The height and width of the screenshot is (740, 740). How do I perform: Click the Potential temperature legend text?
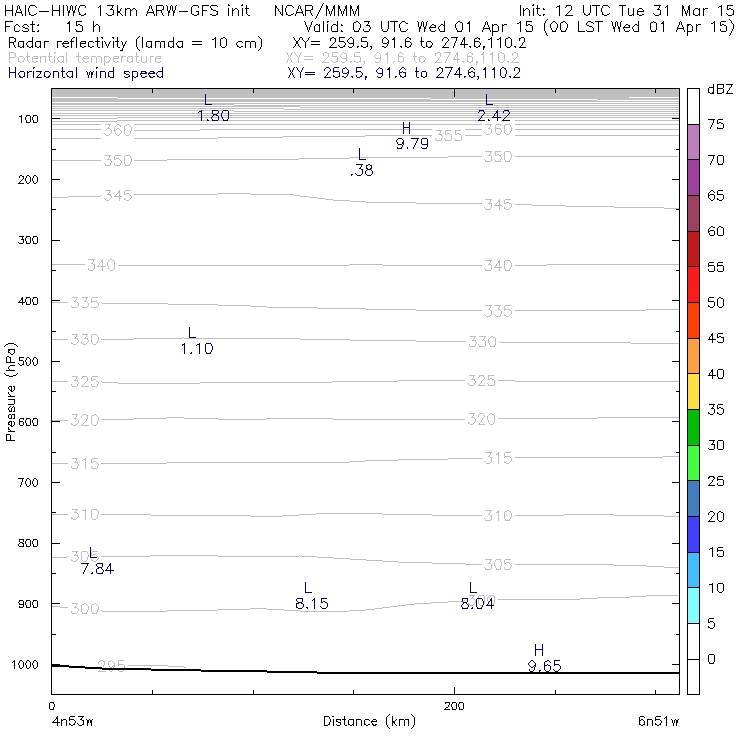(85, 58)
